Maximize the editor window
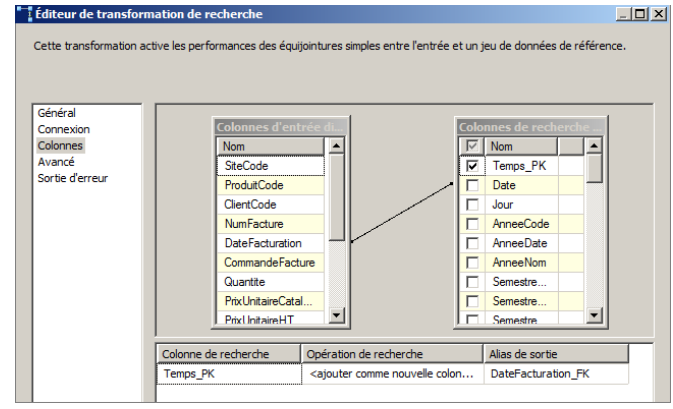Screen dimensions: 673x409 pos(640,14)
